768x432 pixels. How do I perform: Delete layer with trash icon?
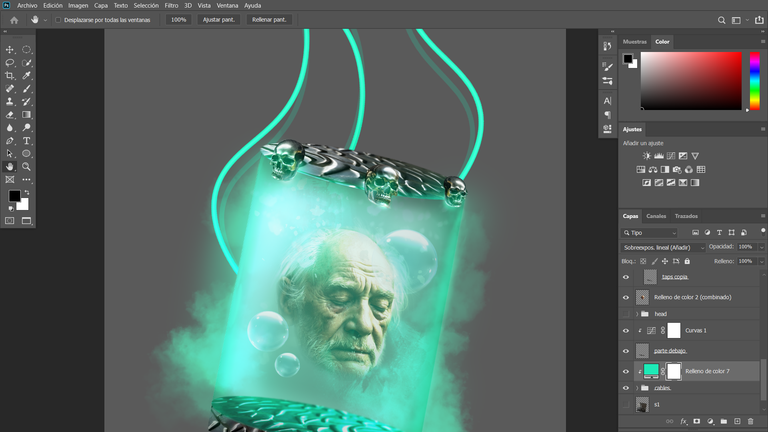pos(750,421)
